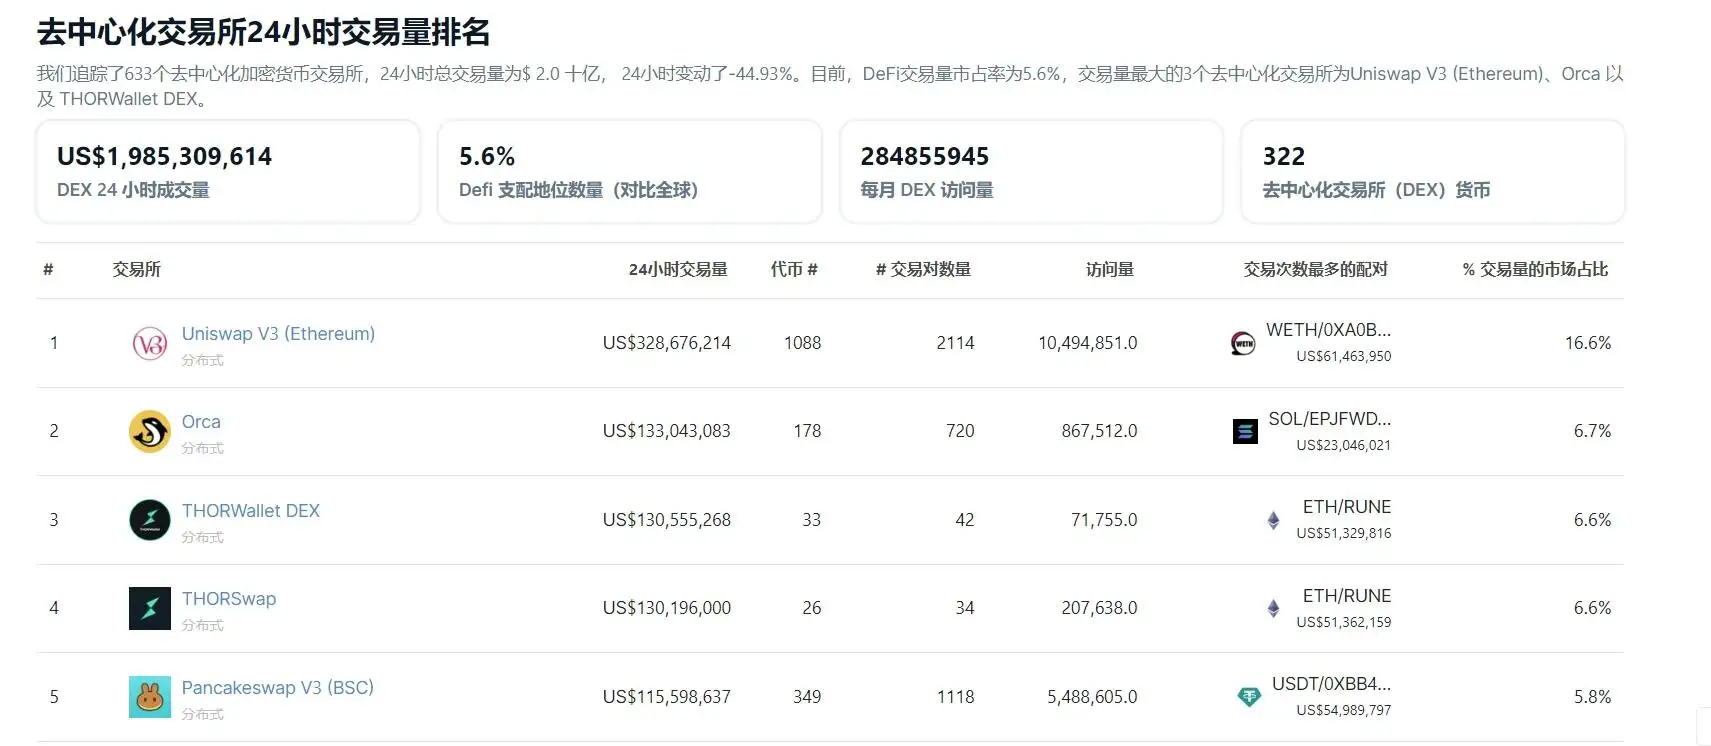Image resolution: width=1711 pixels, height=746 pixels.
Task: Click the WETH/0XA0B... trading pair
Action: pos(1328,330)
